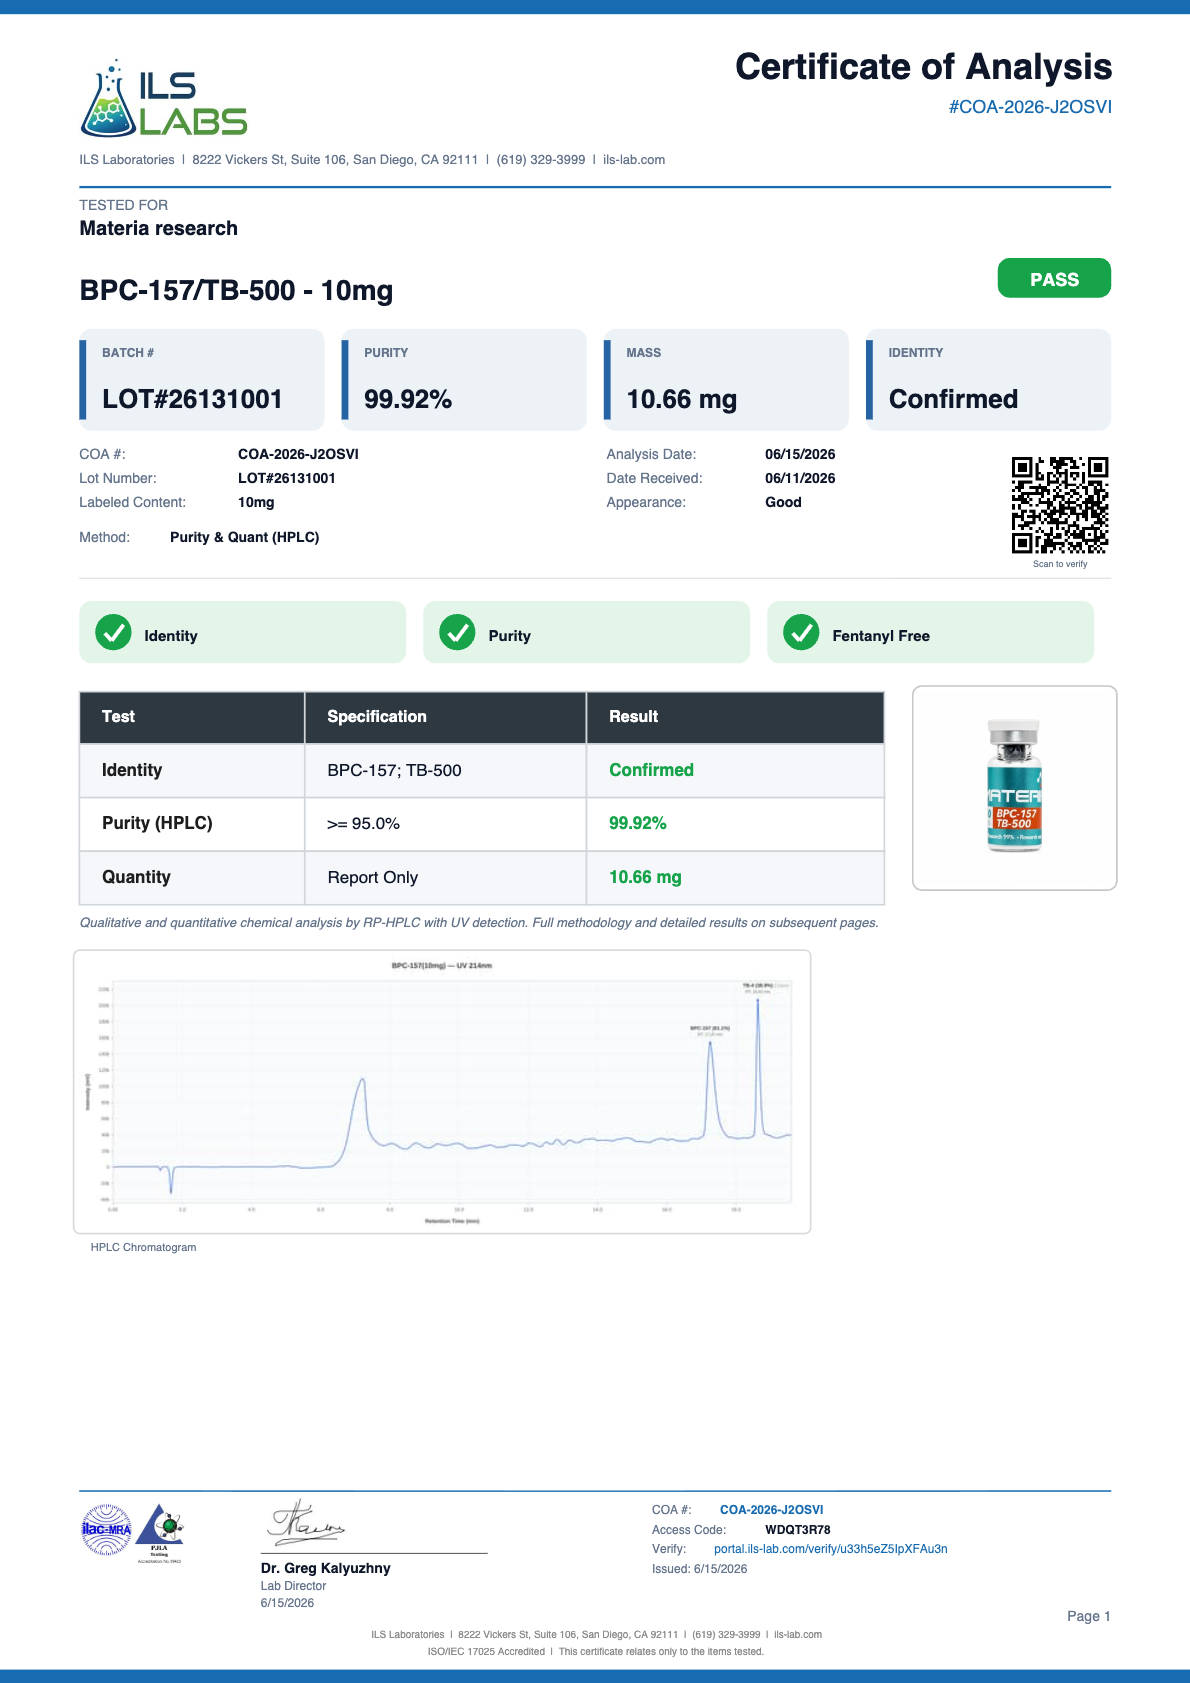The width and height of the screenshot is (1190, 1683).
Task: Click the 'HPLC Chromatogram' caption
Action: click(x=143, y=1247)
